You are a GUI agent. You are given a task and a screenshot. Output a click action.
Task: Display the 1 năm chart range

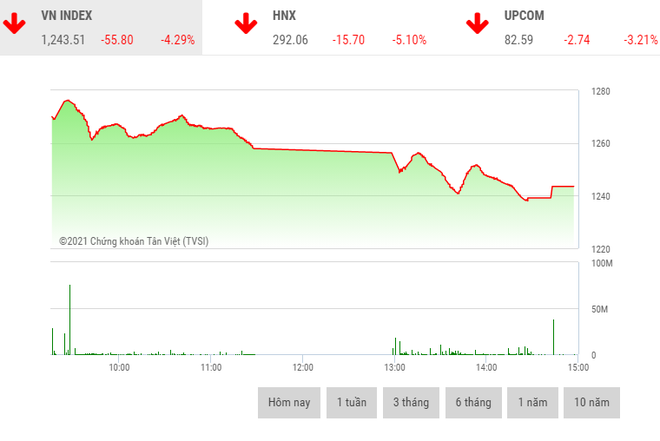point(532,402)
